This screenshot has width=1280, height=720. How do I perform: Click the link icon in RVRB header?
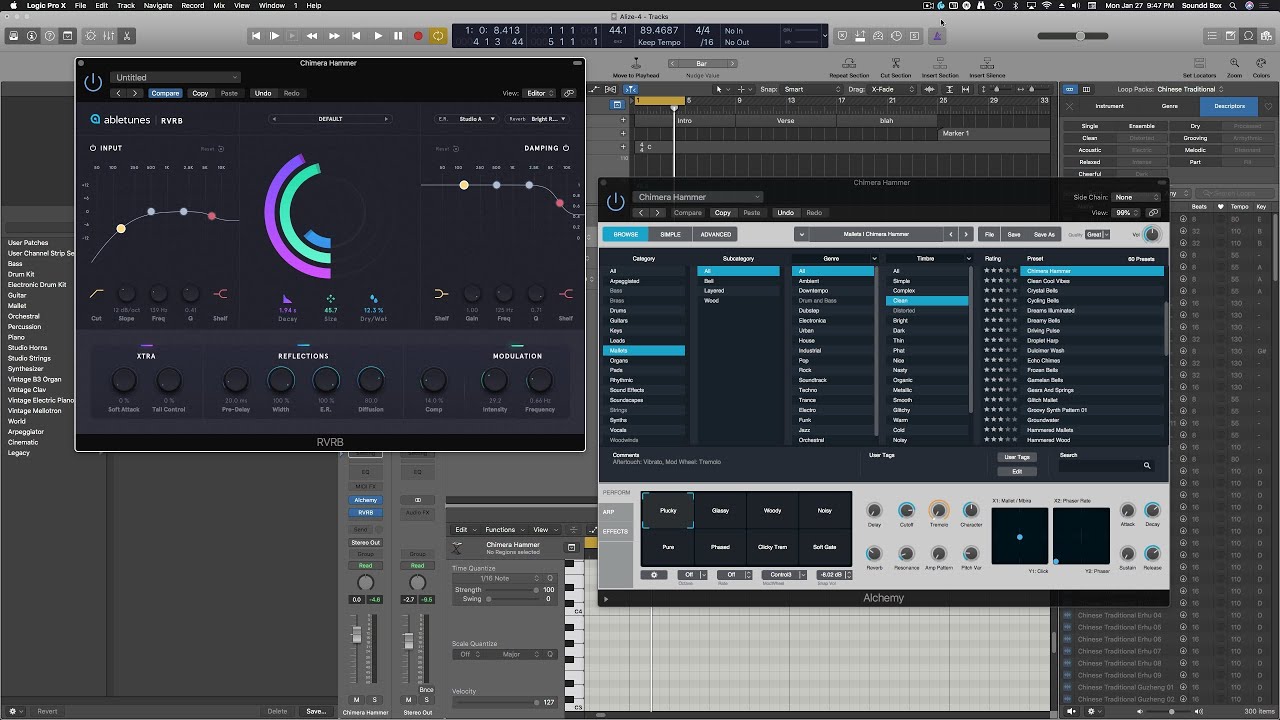[569, 93]
